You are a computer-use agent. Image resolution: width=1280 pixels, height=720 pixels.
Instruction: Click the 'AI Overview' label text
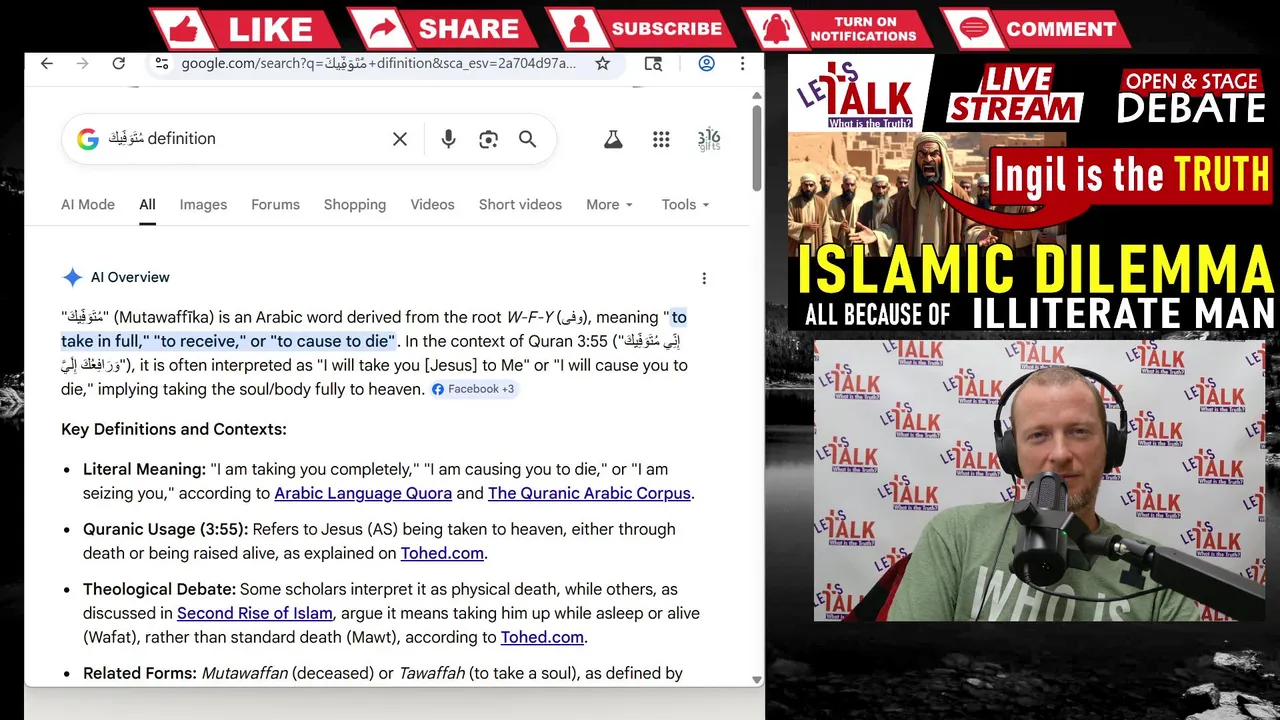[x=130, y=278]
